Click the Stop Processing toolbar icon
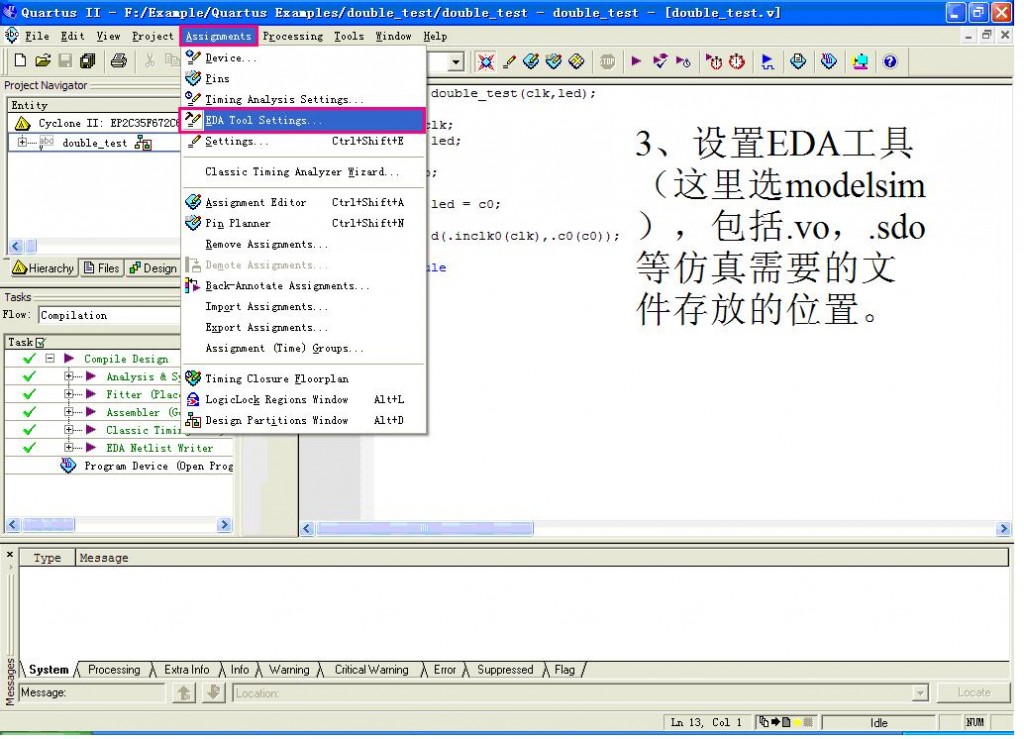 608,62
